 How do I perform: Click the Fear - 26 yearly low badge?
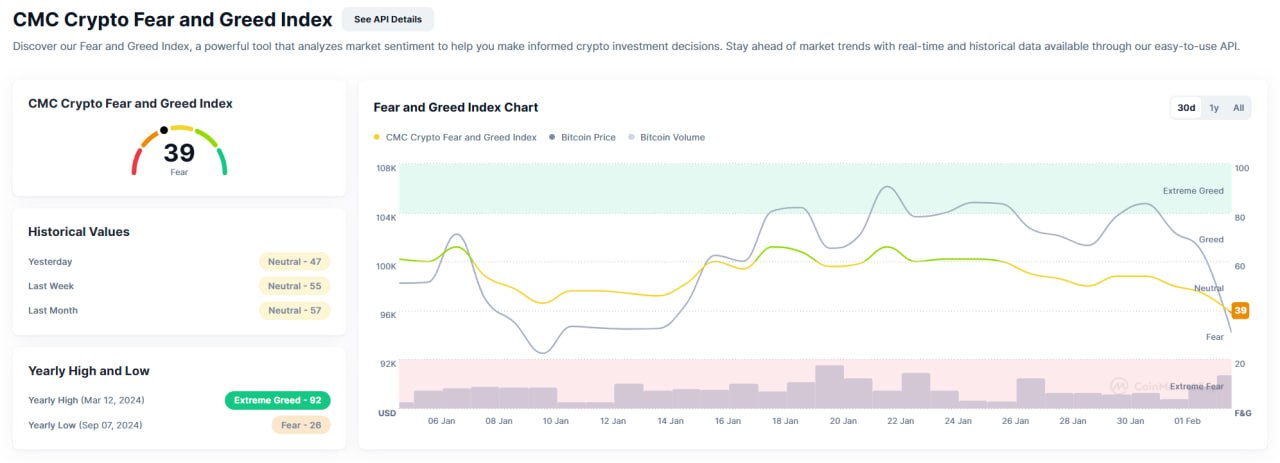point(300,425)
